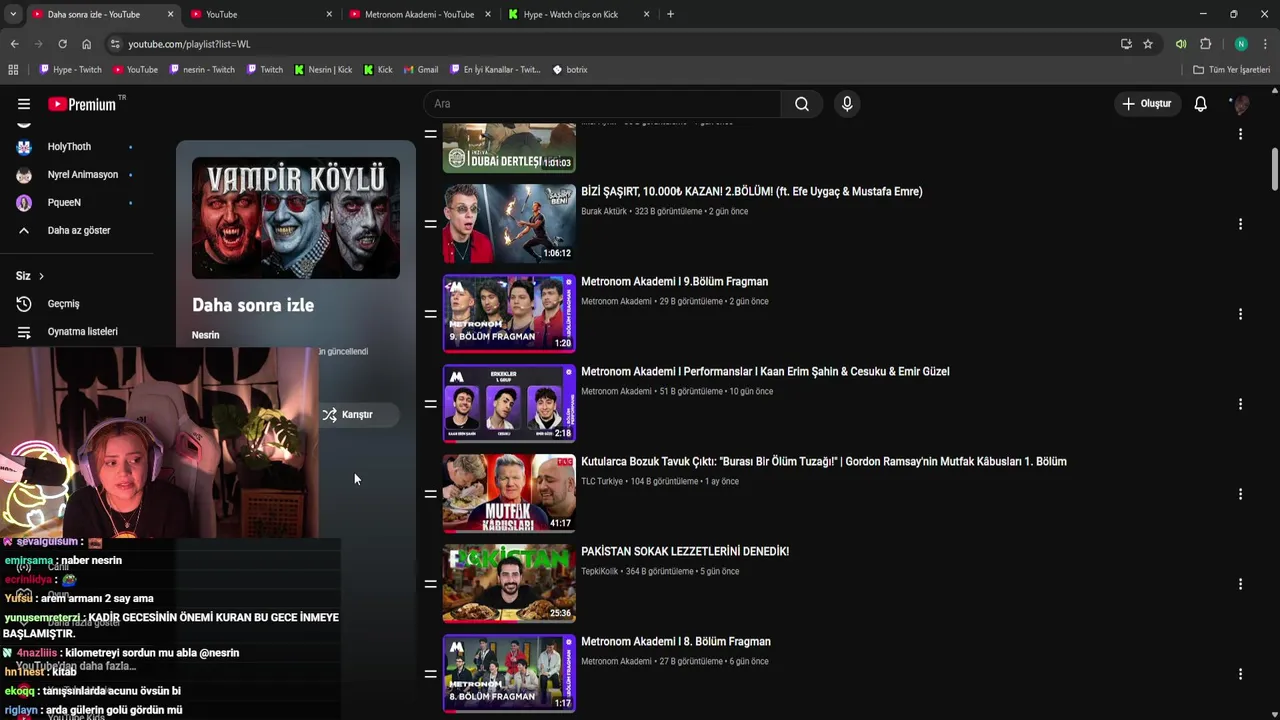This screenshot has height=720, width=1280.
Task: Open Metronom 9. Bölüm Fragman thumbnail
Action: click(509, 314)
